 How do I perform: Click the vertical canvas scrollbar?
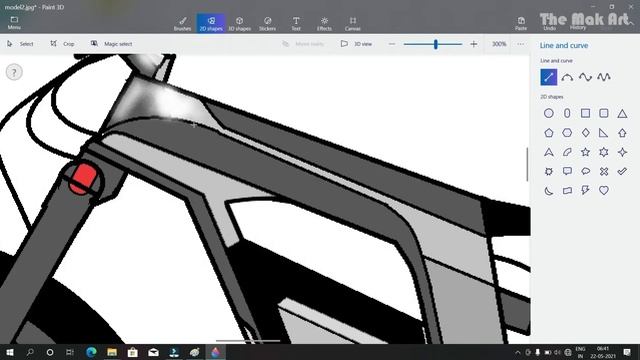(527, 164)
